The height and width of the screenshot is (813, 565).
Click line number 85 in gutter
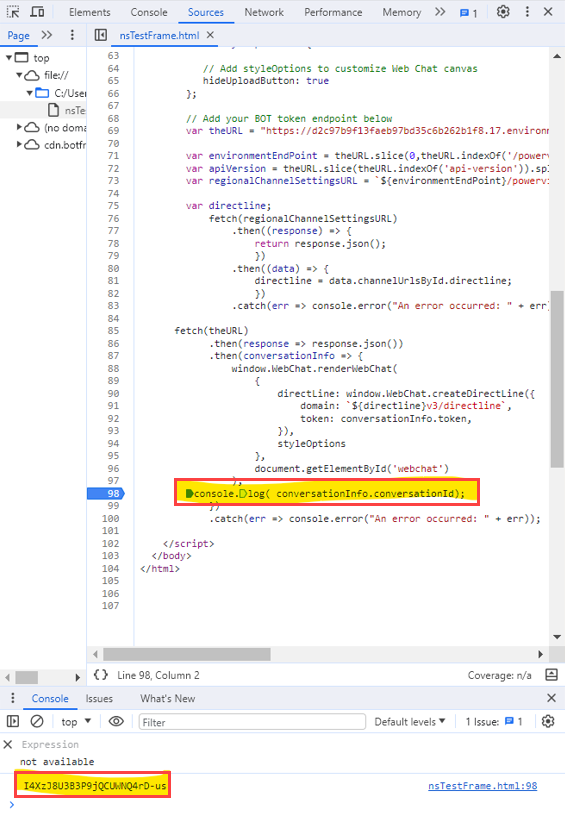(114, 330)
